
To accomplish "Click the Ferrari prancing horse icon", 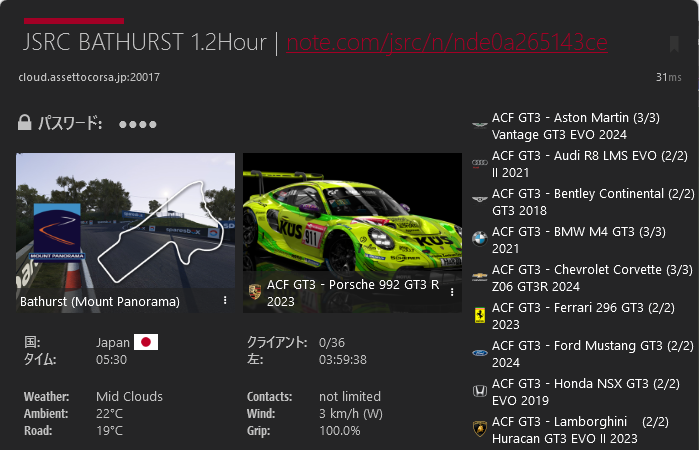I will [x=480, y=315].
